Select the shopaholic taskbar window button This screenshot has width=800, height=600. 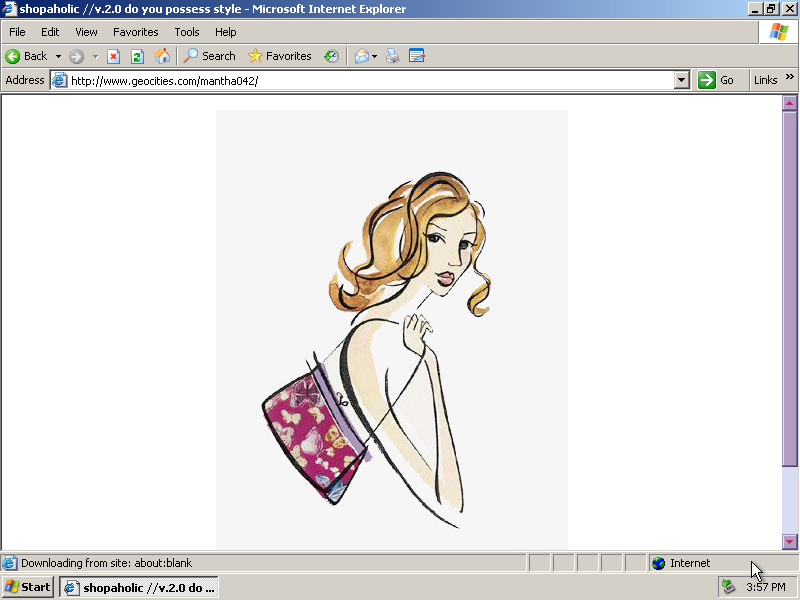click(x=139, y=587)
